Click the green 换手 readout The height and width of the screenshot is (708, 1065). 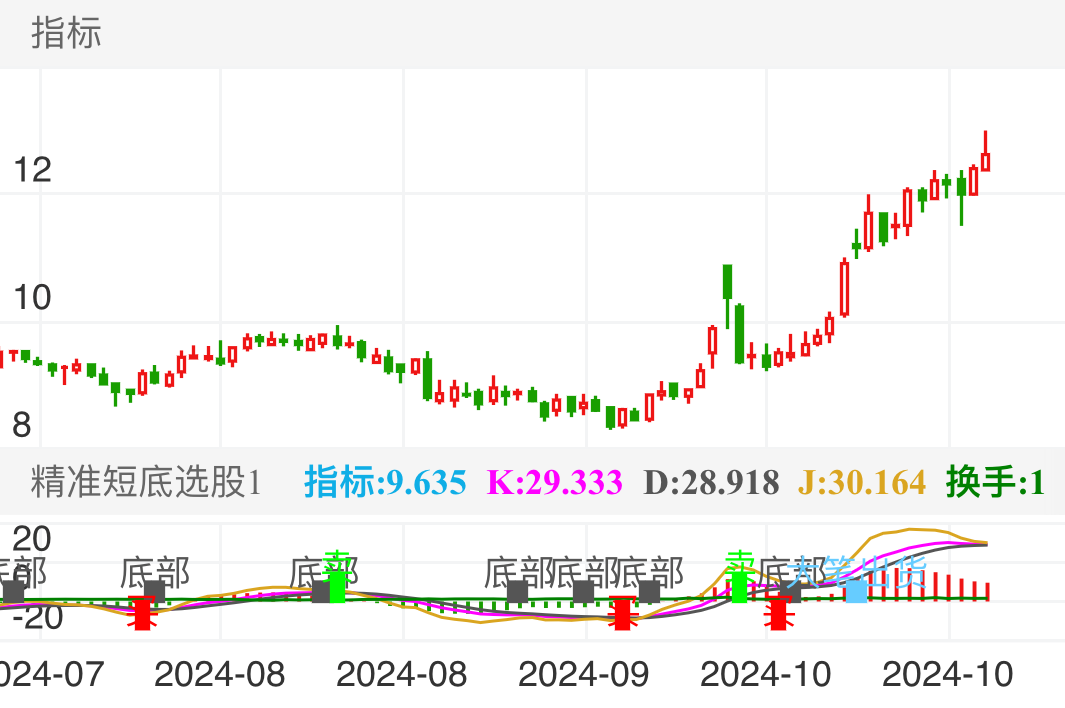(x=995, y=482)
